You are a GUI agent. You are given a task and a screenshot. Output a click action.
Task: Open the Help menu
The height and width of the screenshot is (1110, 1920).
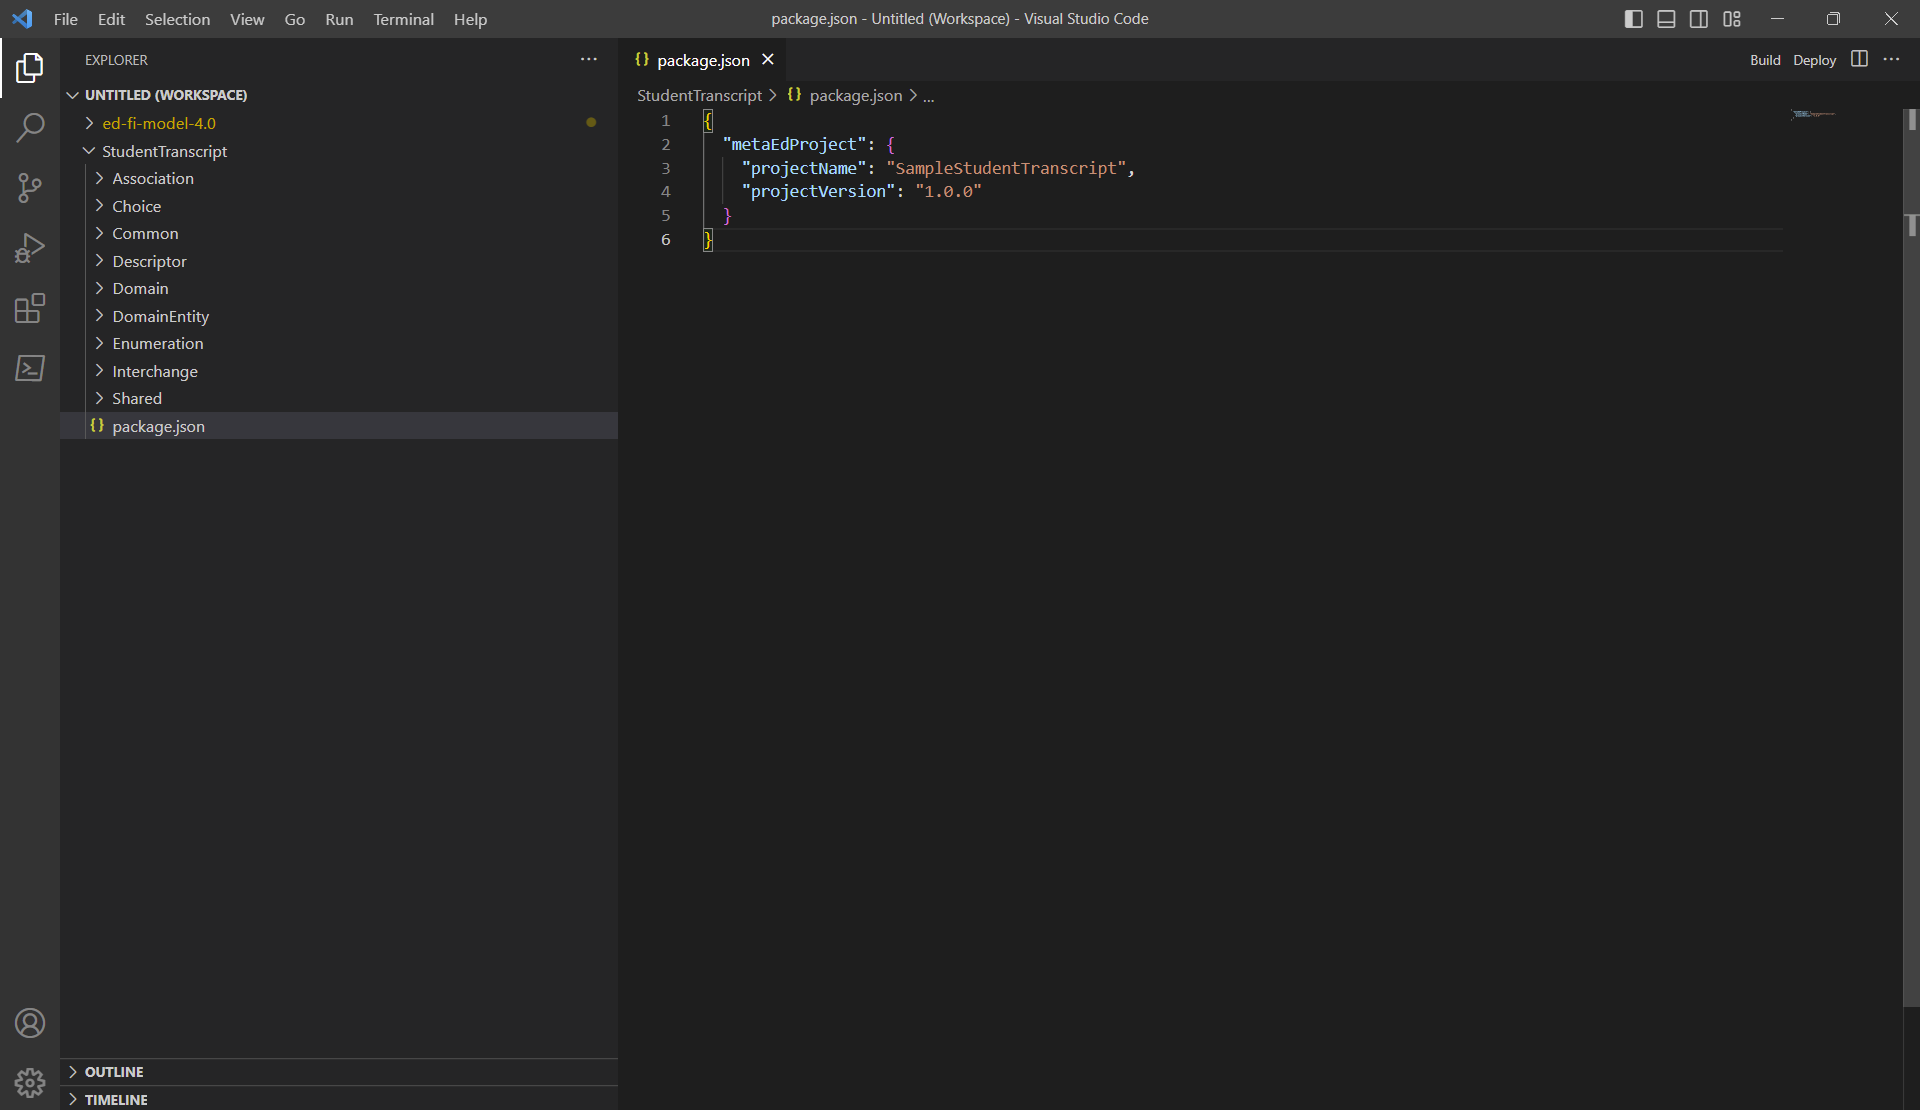[470, 19]
